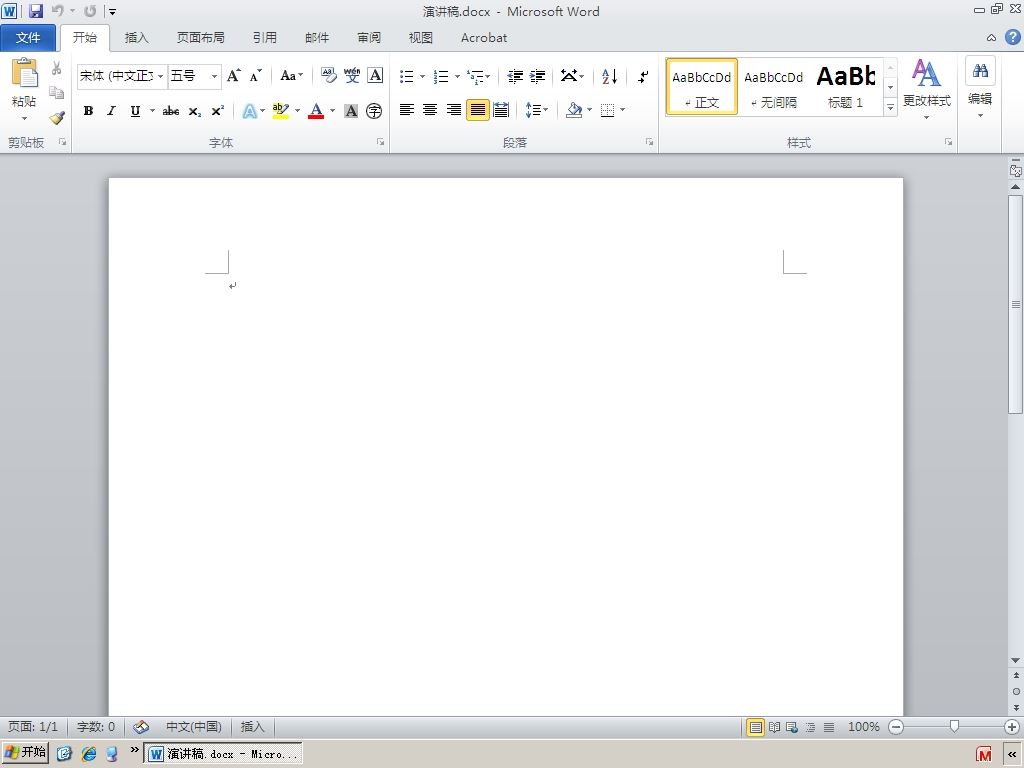Click the Paste clipboard icon

pos(25,73)
